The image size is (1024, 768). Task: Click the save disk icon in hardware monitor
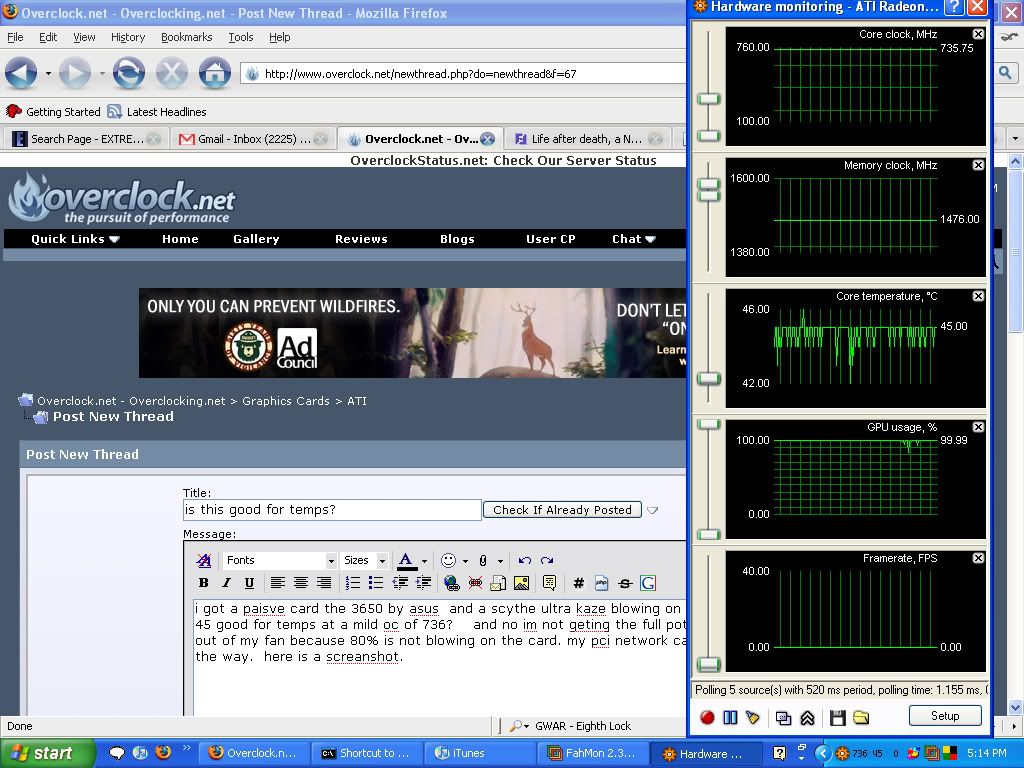coord(838,717)
